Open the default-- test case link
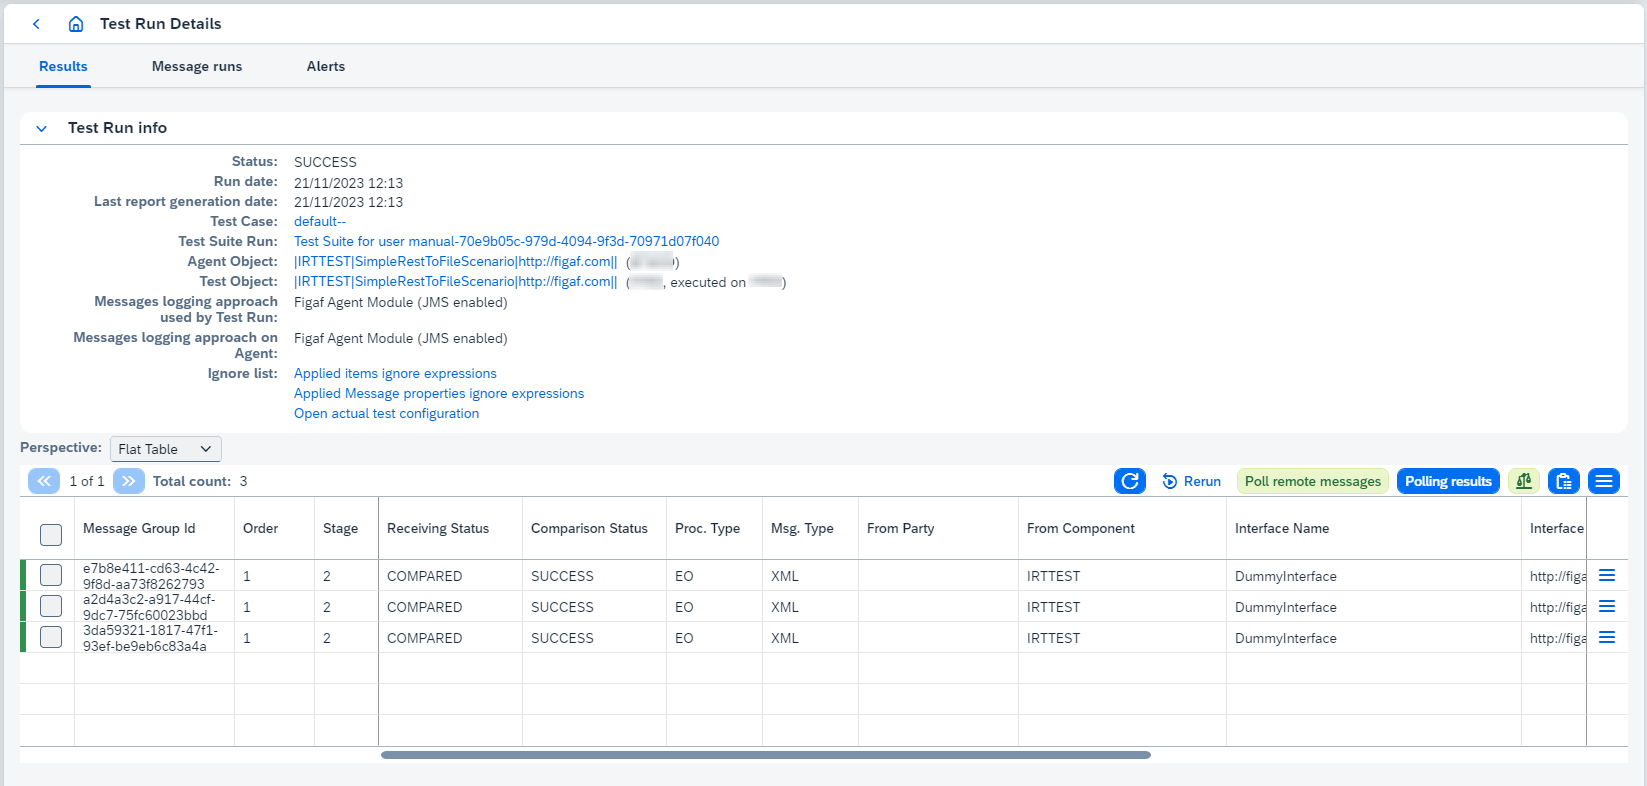This screenshot has height=786, width=1647. [320, 221]
